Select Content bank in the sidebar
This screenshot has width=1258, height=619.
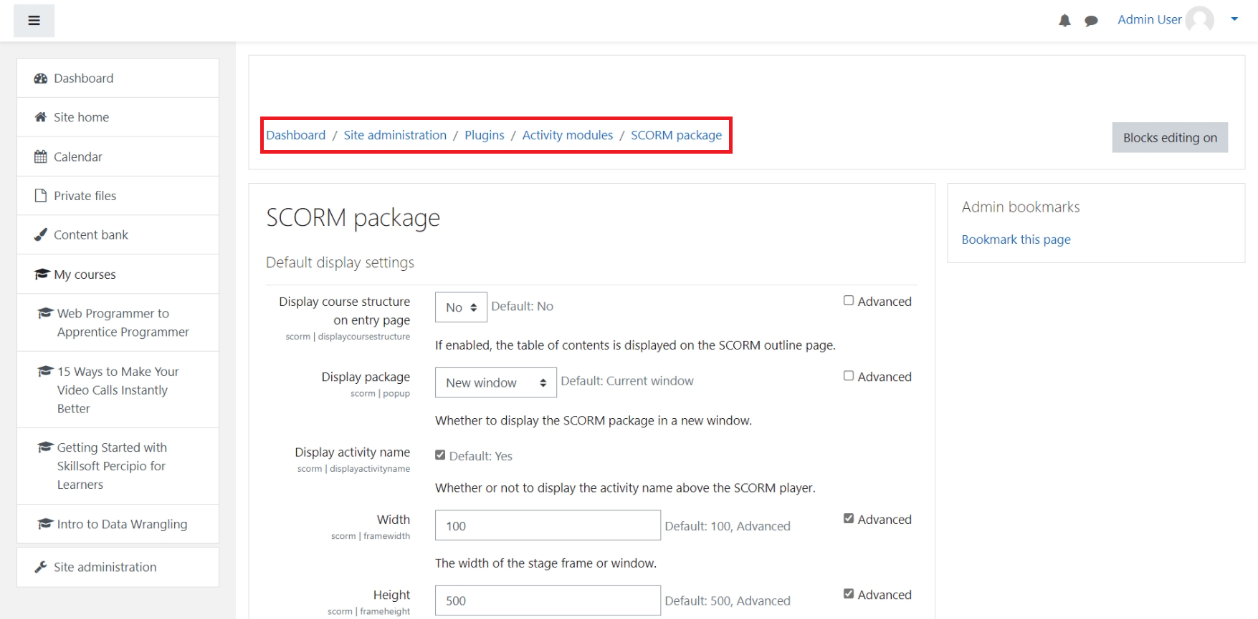pos(88,235)
